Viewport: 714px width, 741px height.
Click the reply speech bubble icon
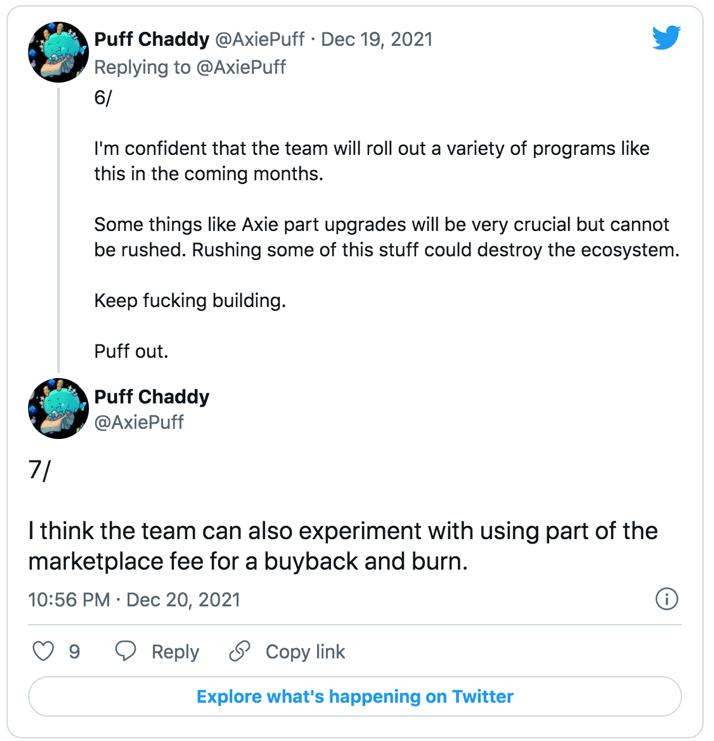126,652
